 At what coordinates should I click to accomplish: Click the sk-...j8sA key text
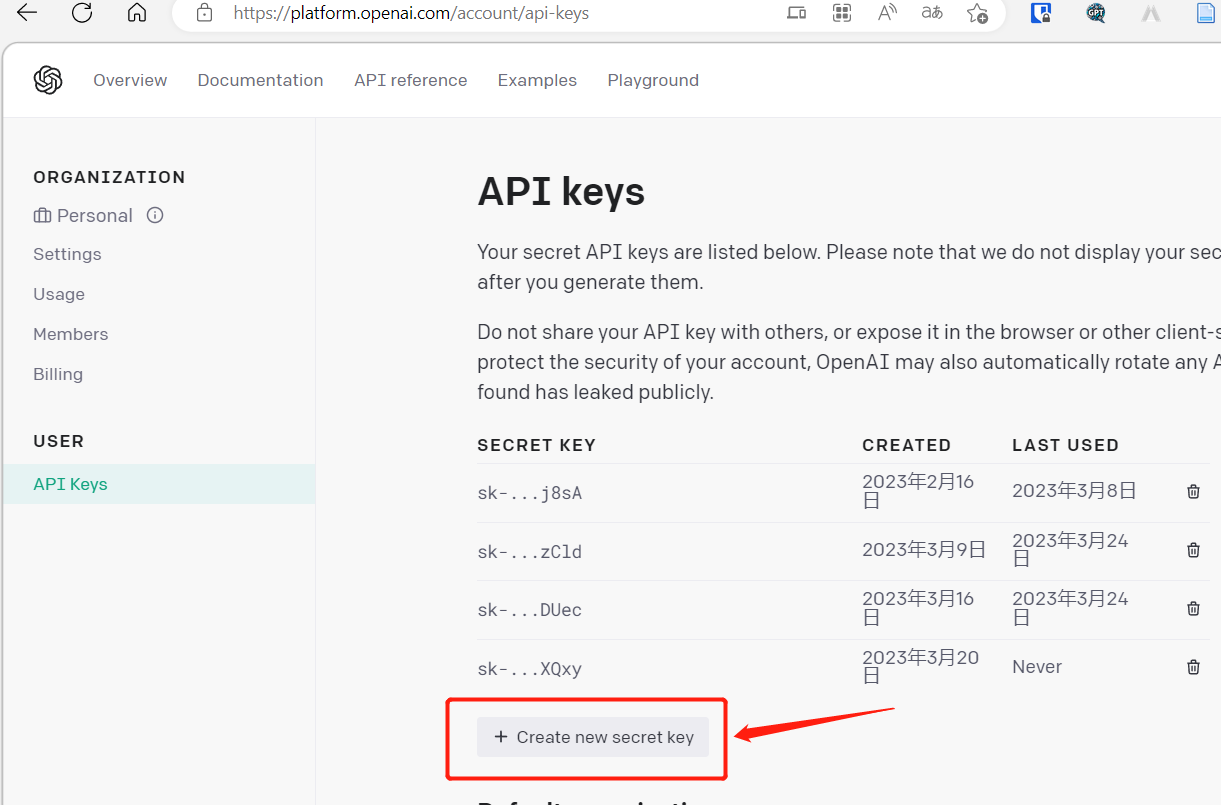[529, 492]
